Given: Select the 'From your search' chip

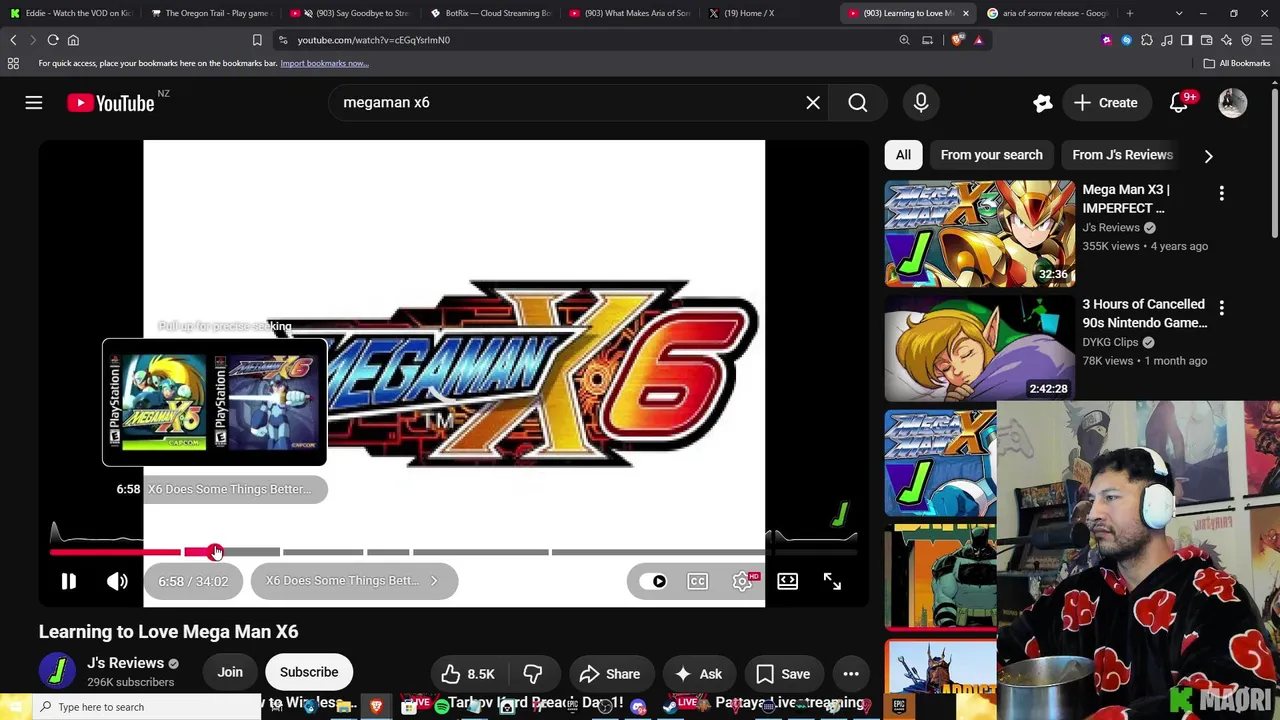Looking at the screenshot, I should pos(991,155).
